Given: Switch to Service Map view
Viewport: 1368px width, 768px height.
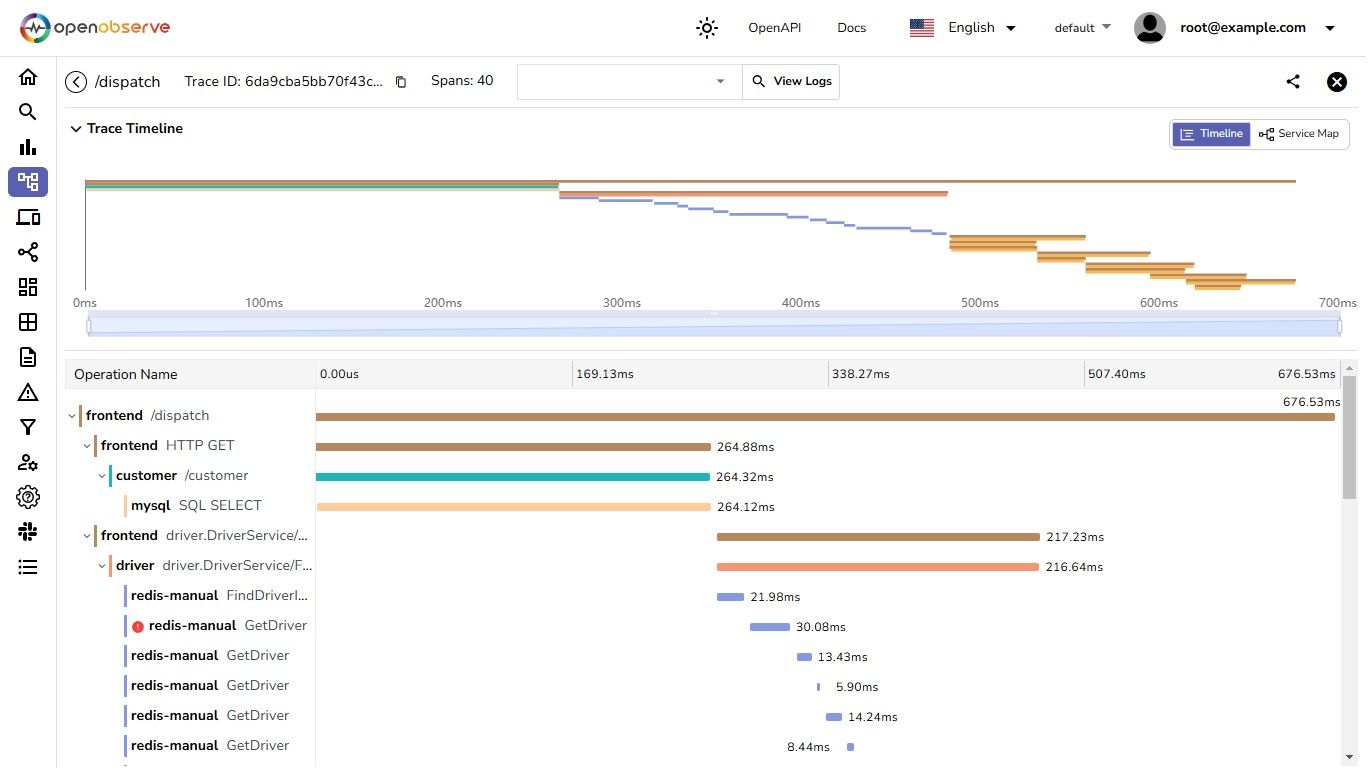Looking at the screenshot, I should [1299, 134].
